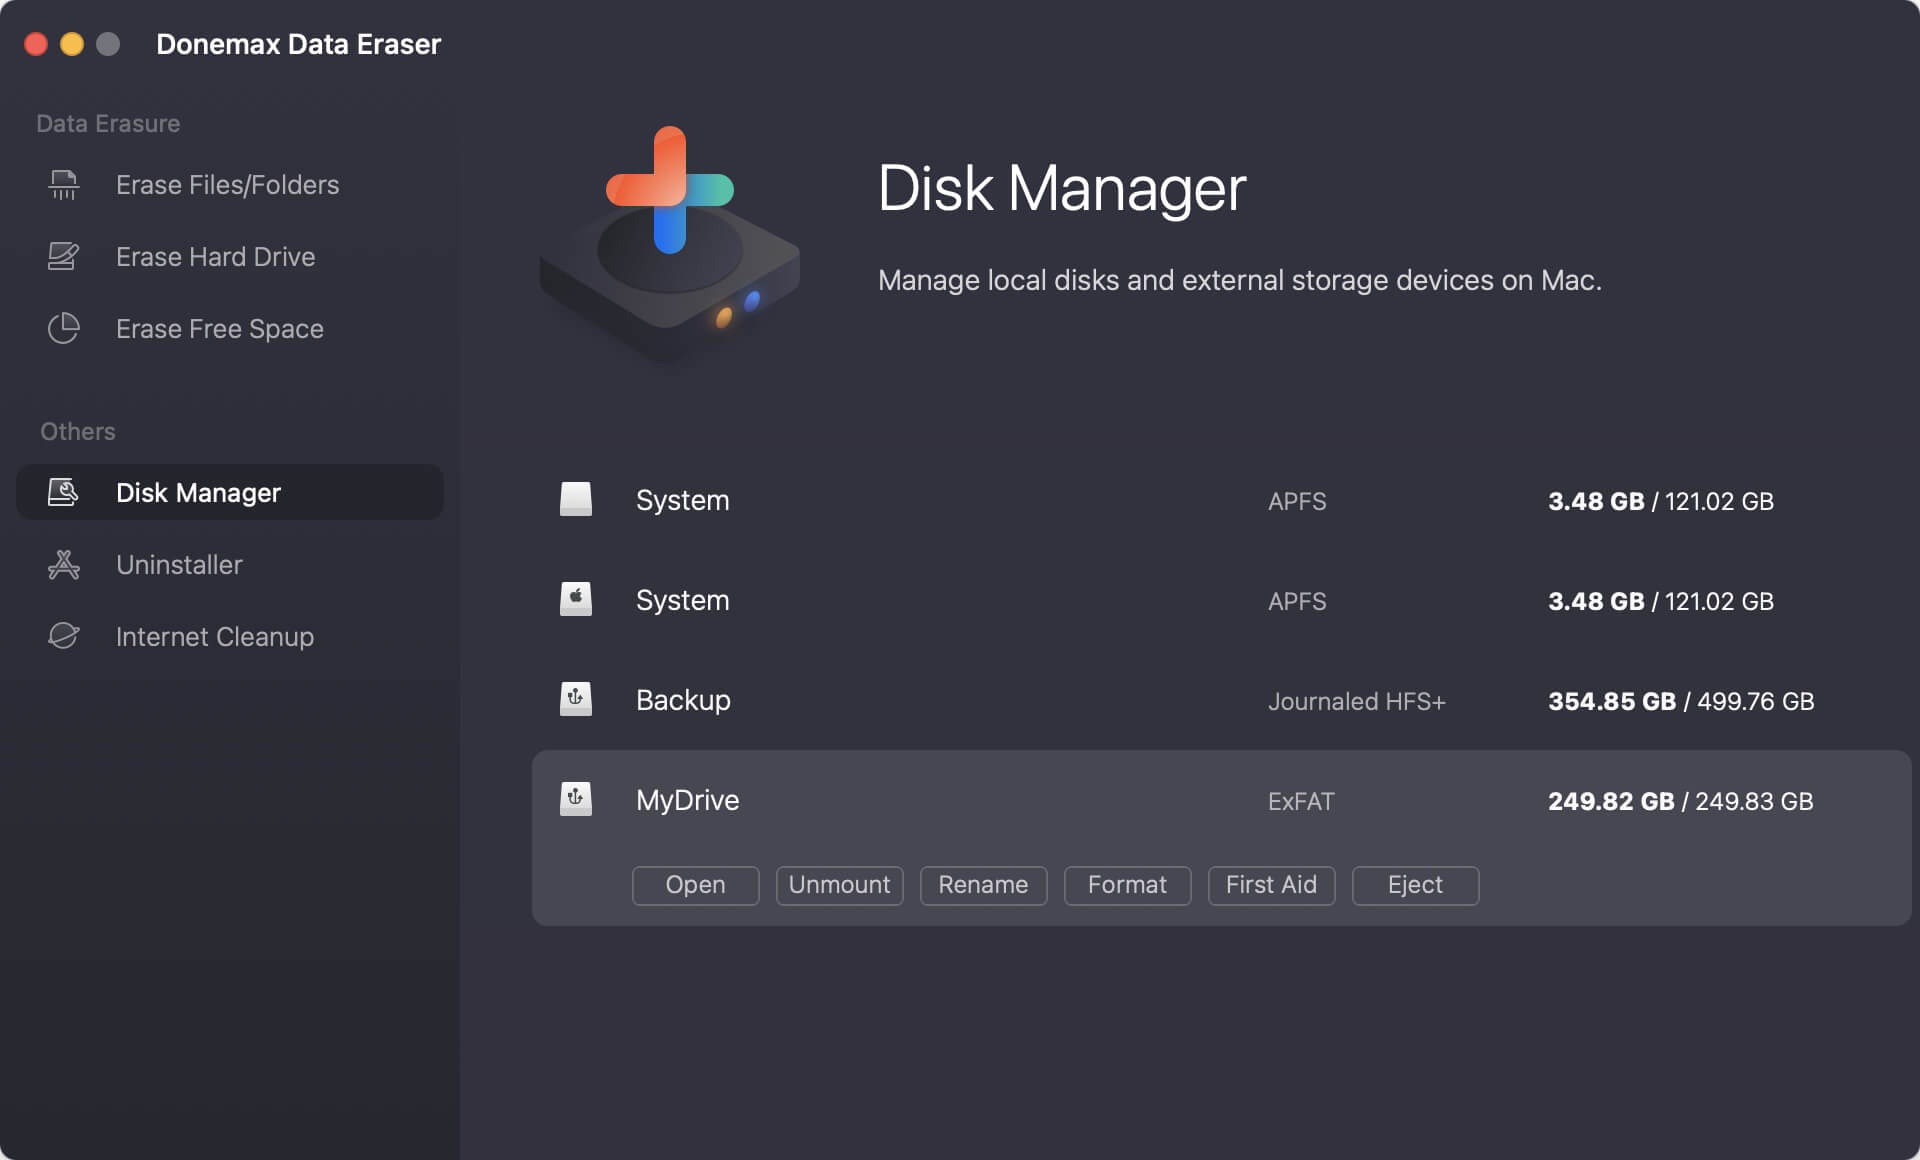Click the Others section header
The width and height of the screenshot is (1920, 1160).
78,431
